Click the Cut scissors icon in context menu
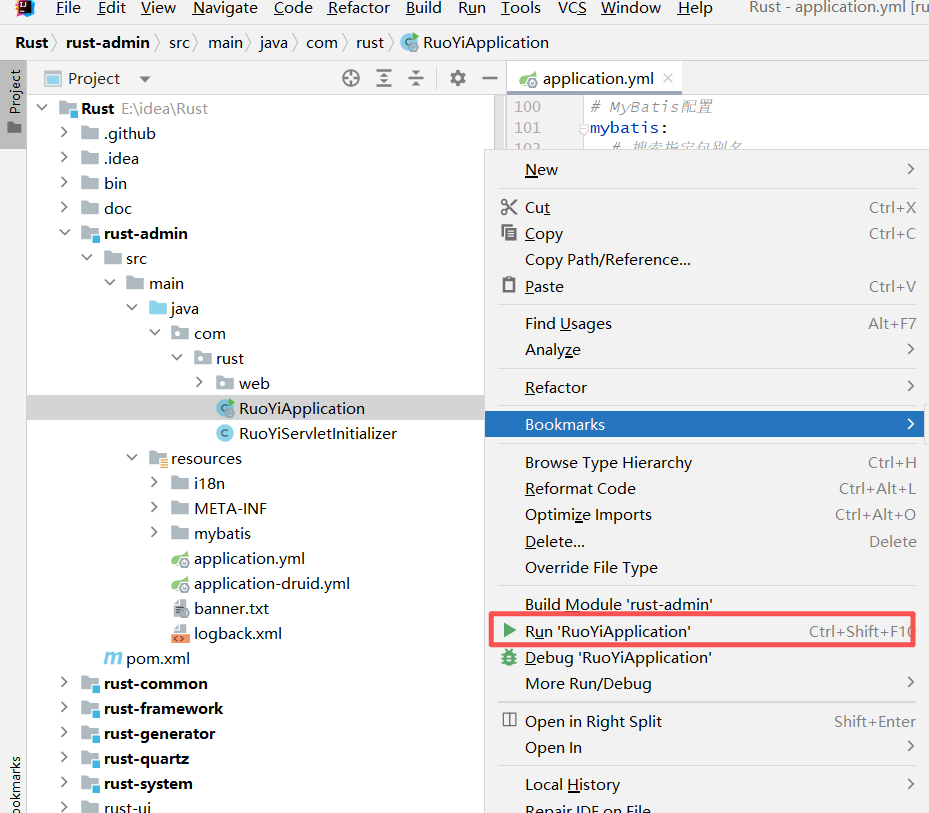 pos(509,207)
